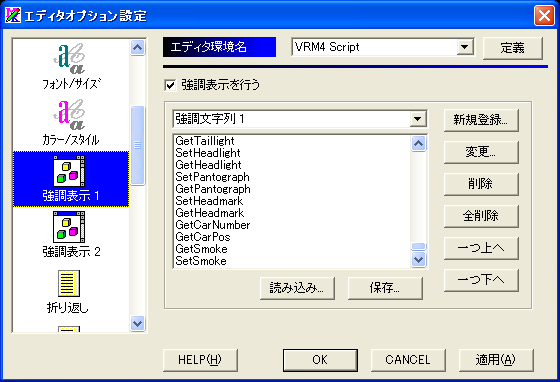Move item up with 一つ上へ
560x382 pixels.
tap(481, 248)
